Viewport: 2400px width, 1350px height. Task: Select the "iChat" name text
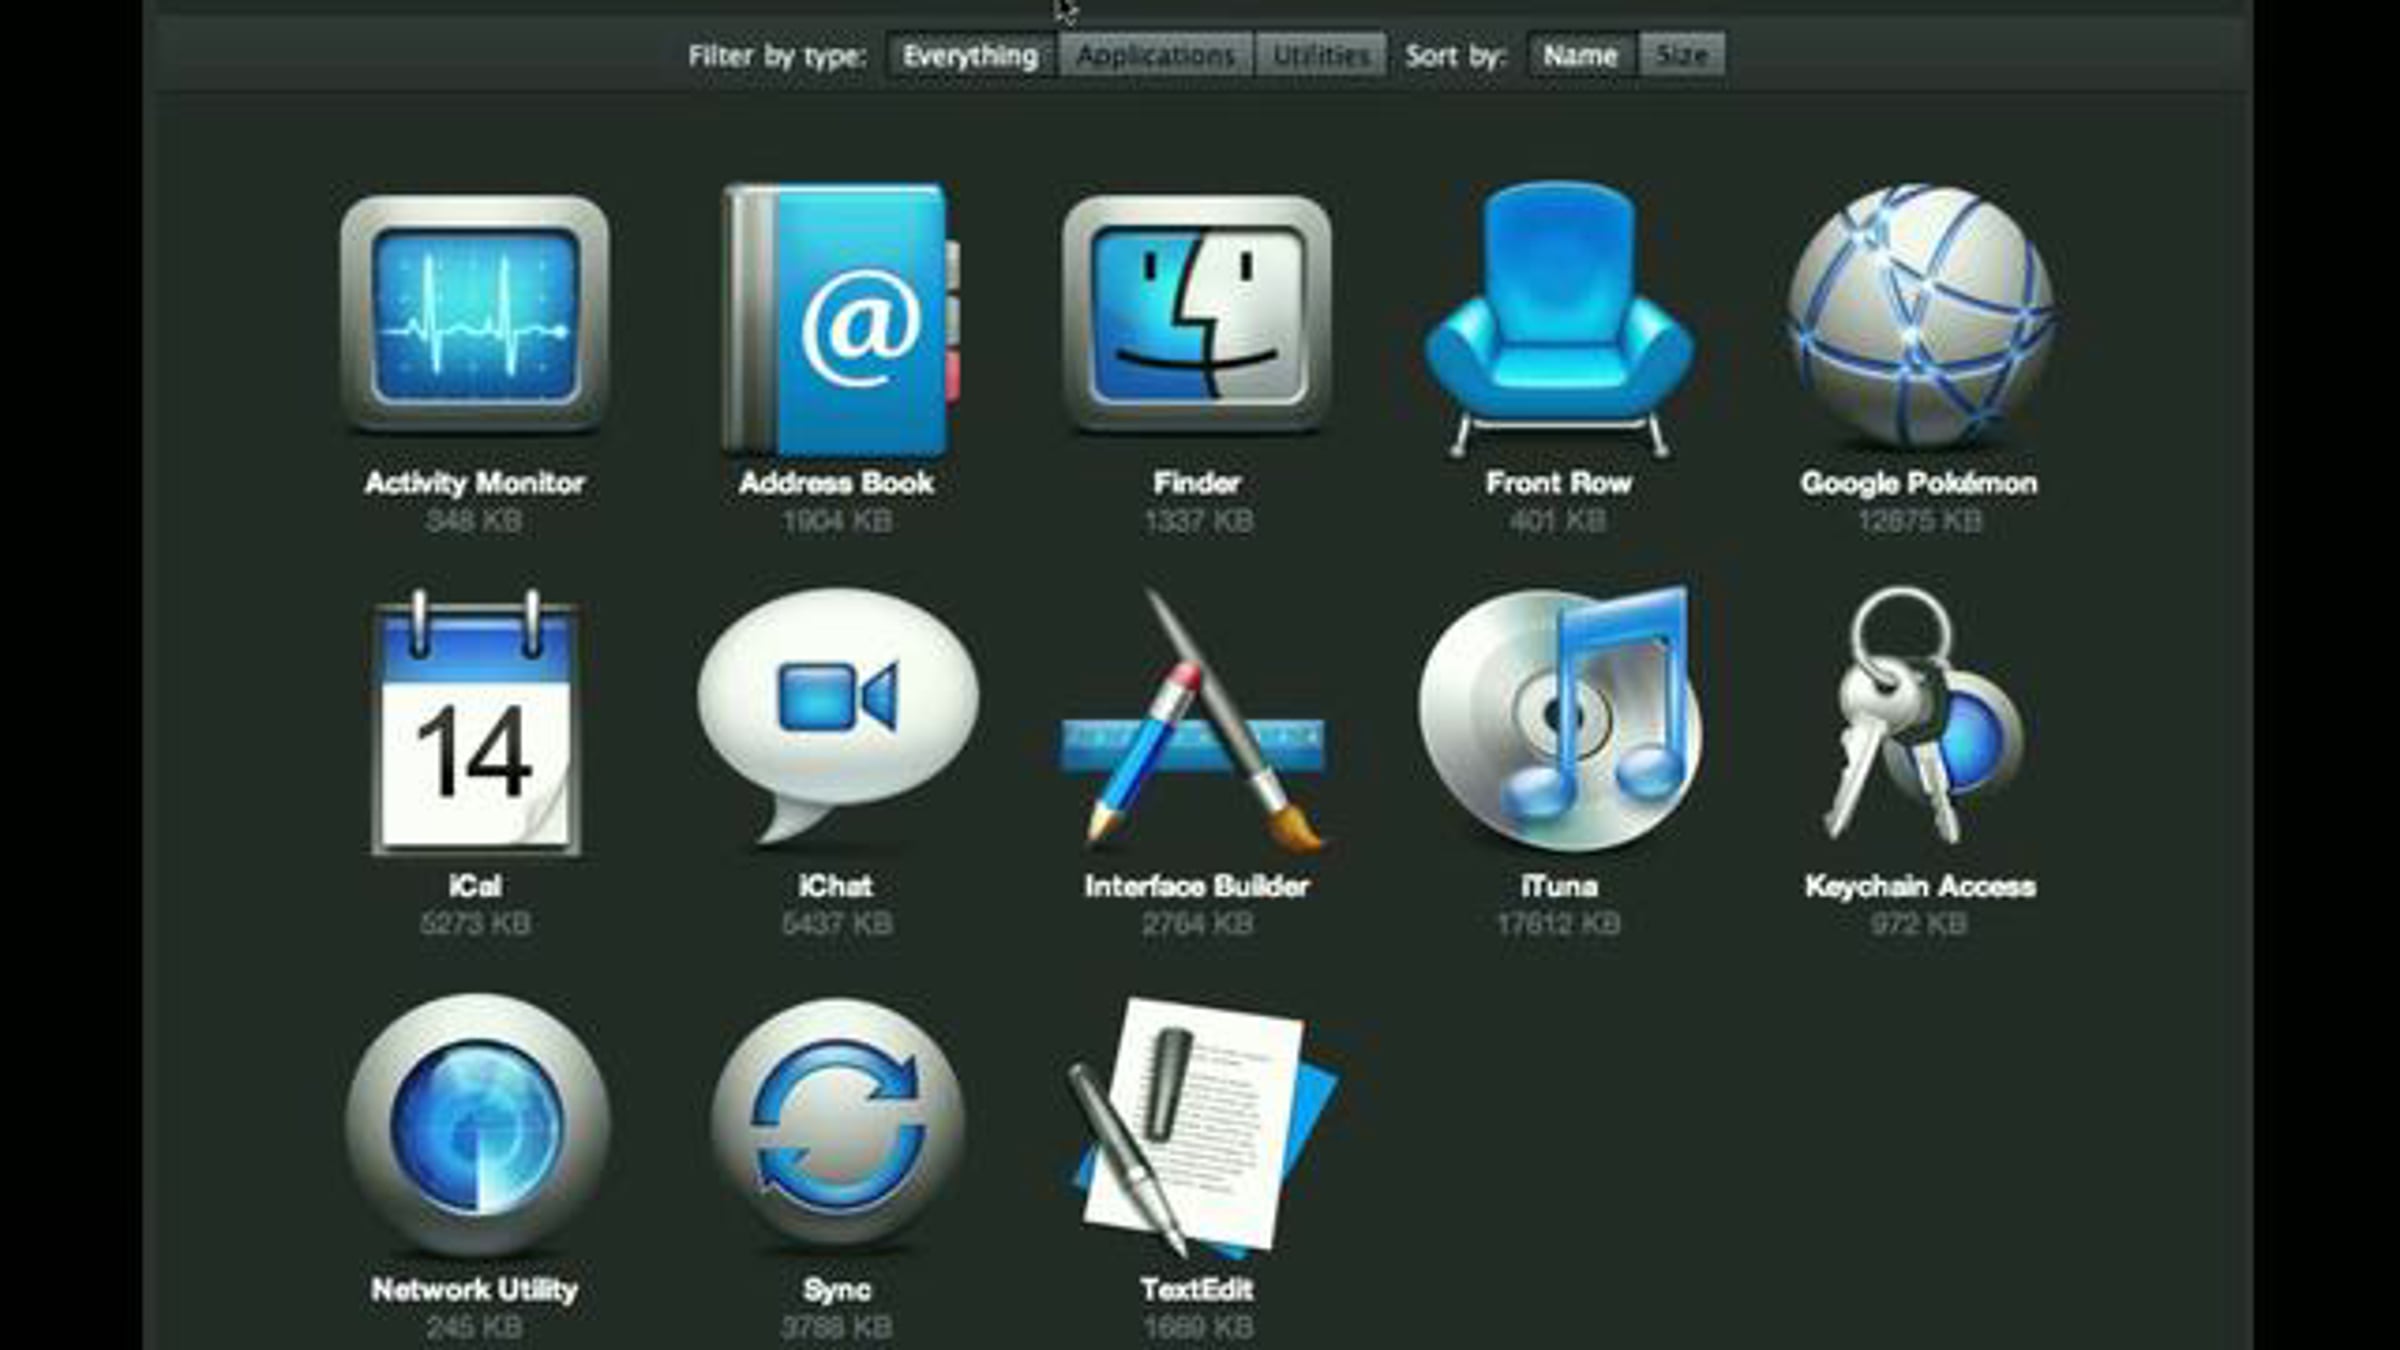click(x=836, y=886)
